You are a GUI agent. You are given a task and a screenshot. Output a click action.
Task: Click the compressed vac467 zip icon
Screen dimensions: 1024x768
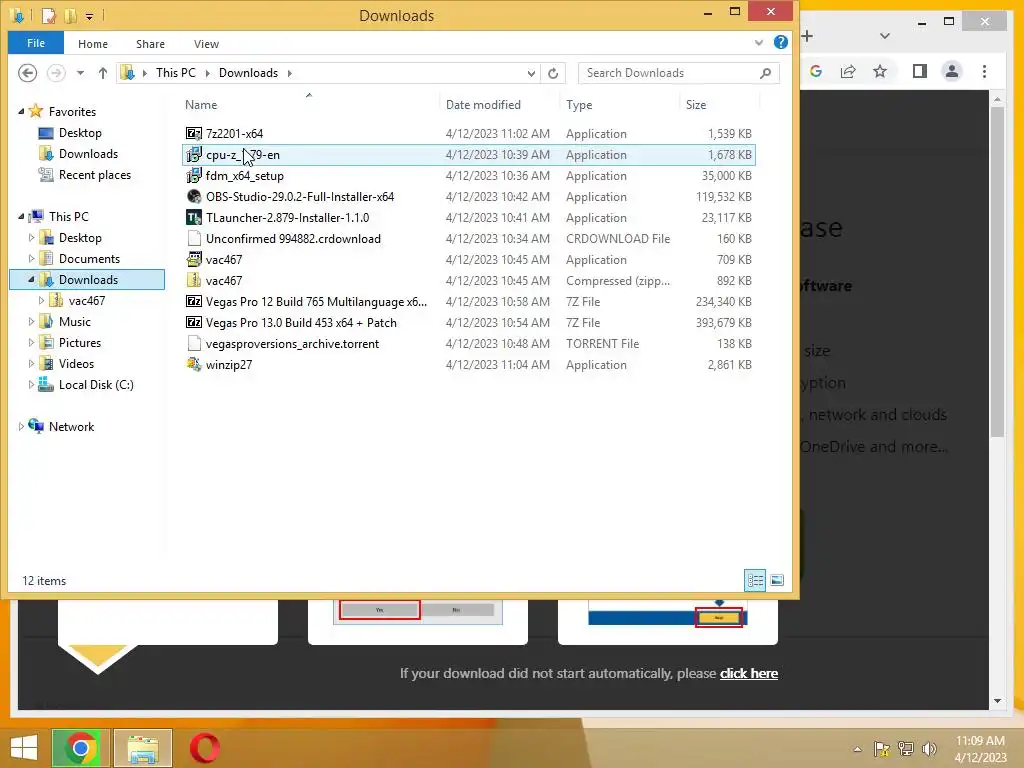click(x=194, y=281)
